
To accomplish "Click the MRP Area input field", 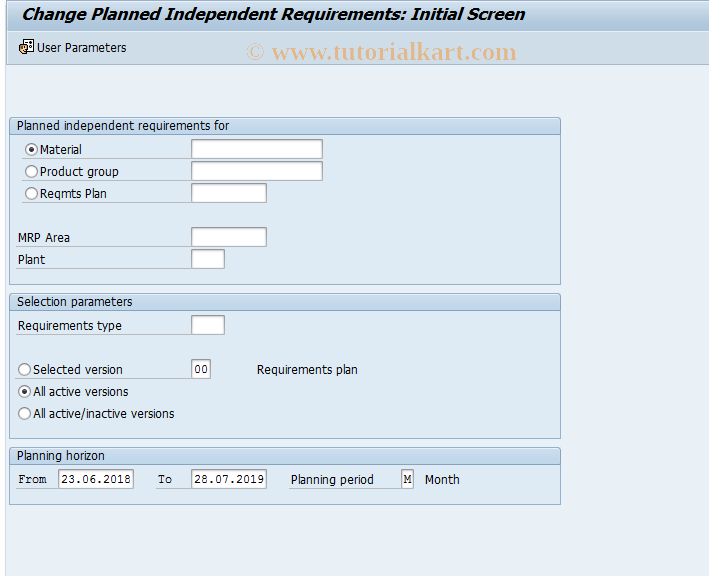I will [x=229, y=237].
